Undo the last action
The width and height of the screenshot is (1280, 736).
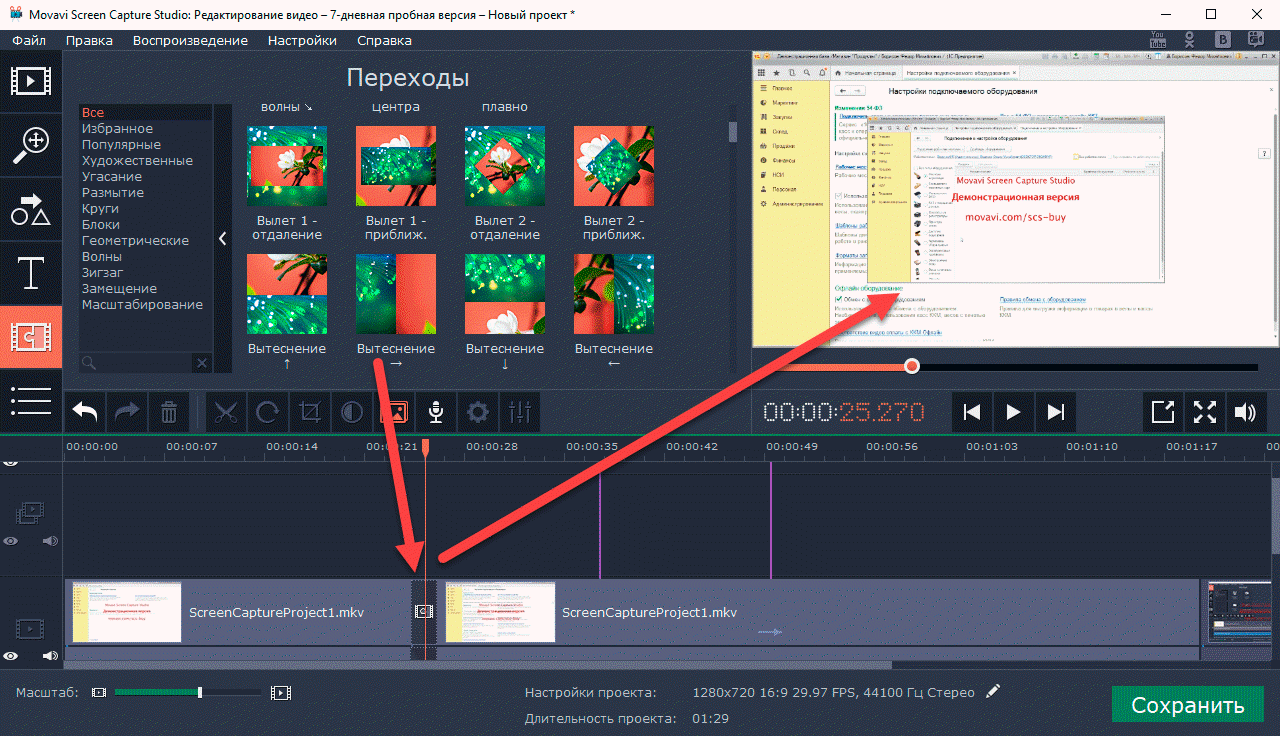tap(86, 411)
